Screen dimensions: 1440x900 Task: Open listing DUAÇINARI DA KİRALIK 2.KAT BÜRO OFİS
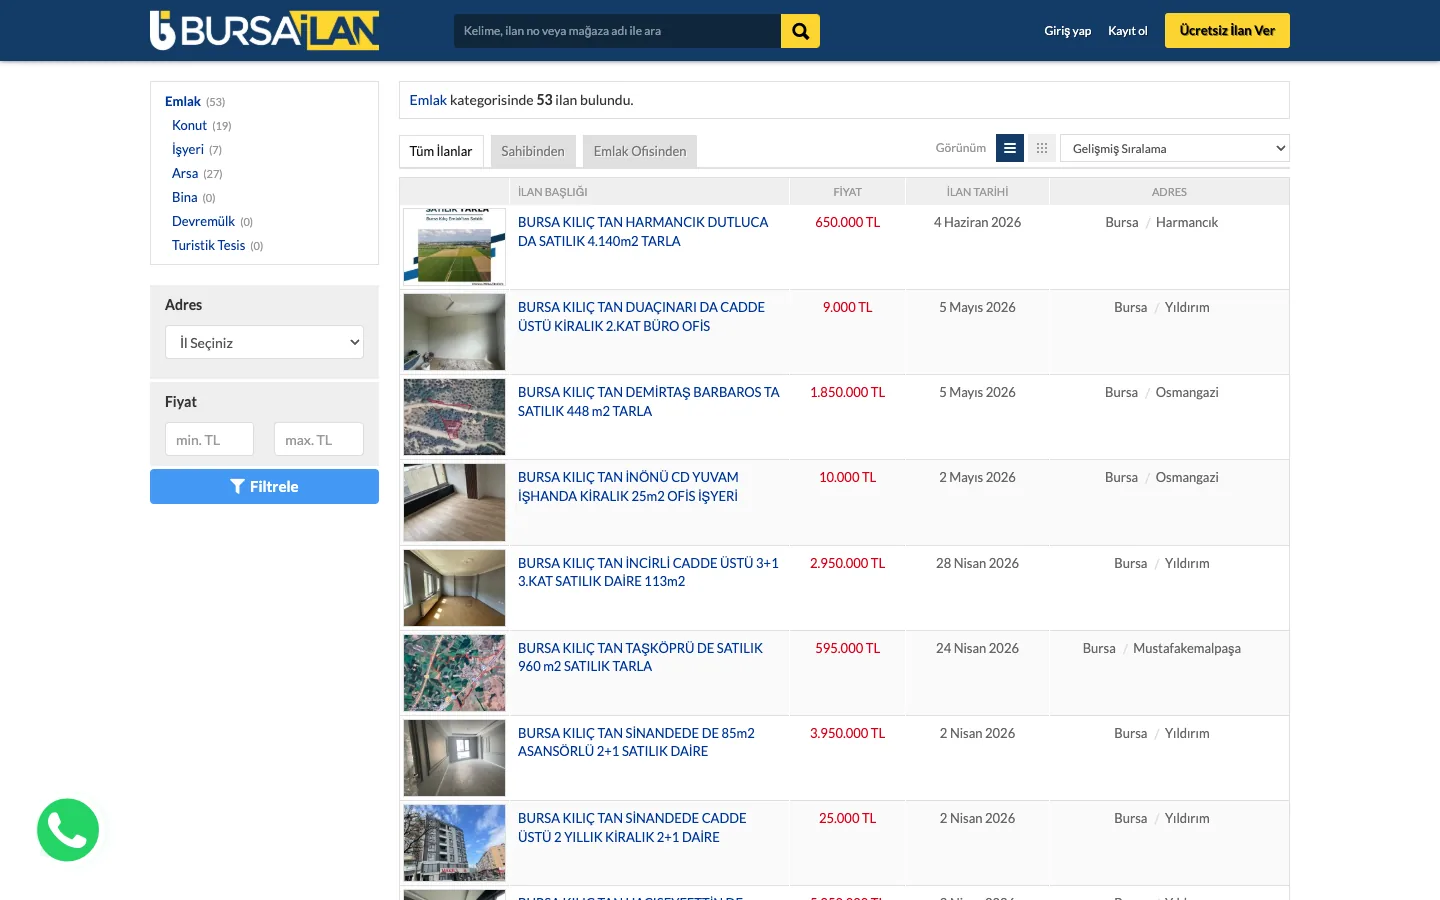point(641,317)
